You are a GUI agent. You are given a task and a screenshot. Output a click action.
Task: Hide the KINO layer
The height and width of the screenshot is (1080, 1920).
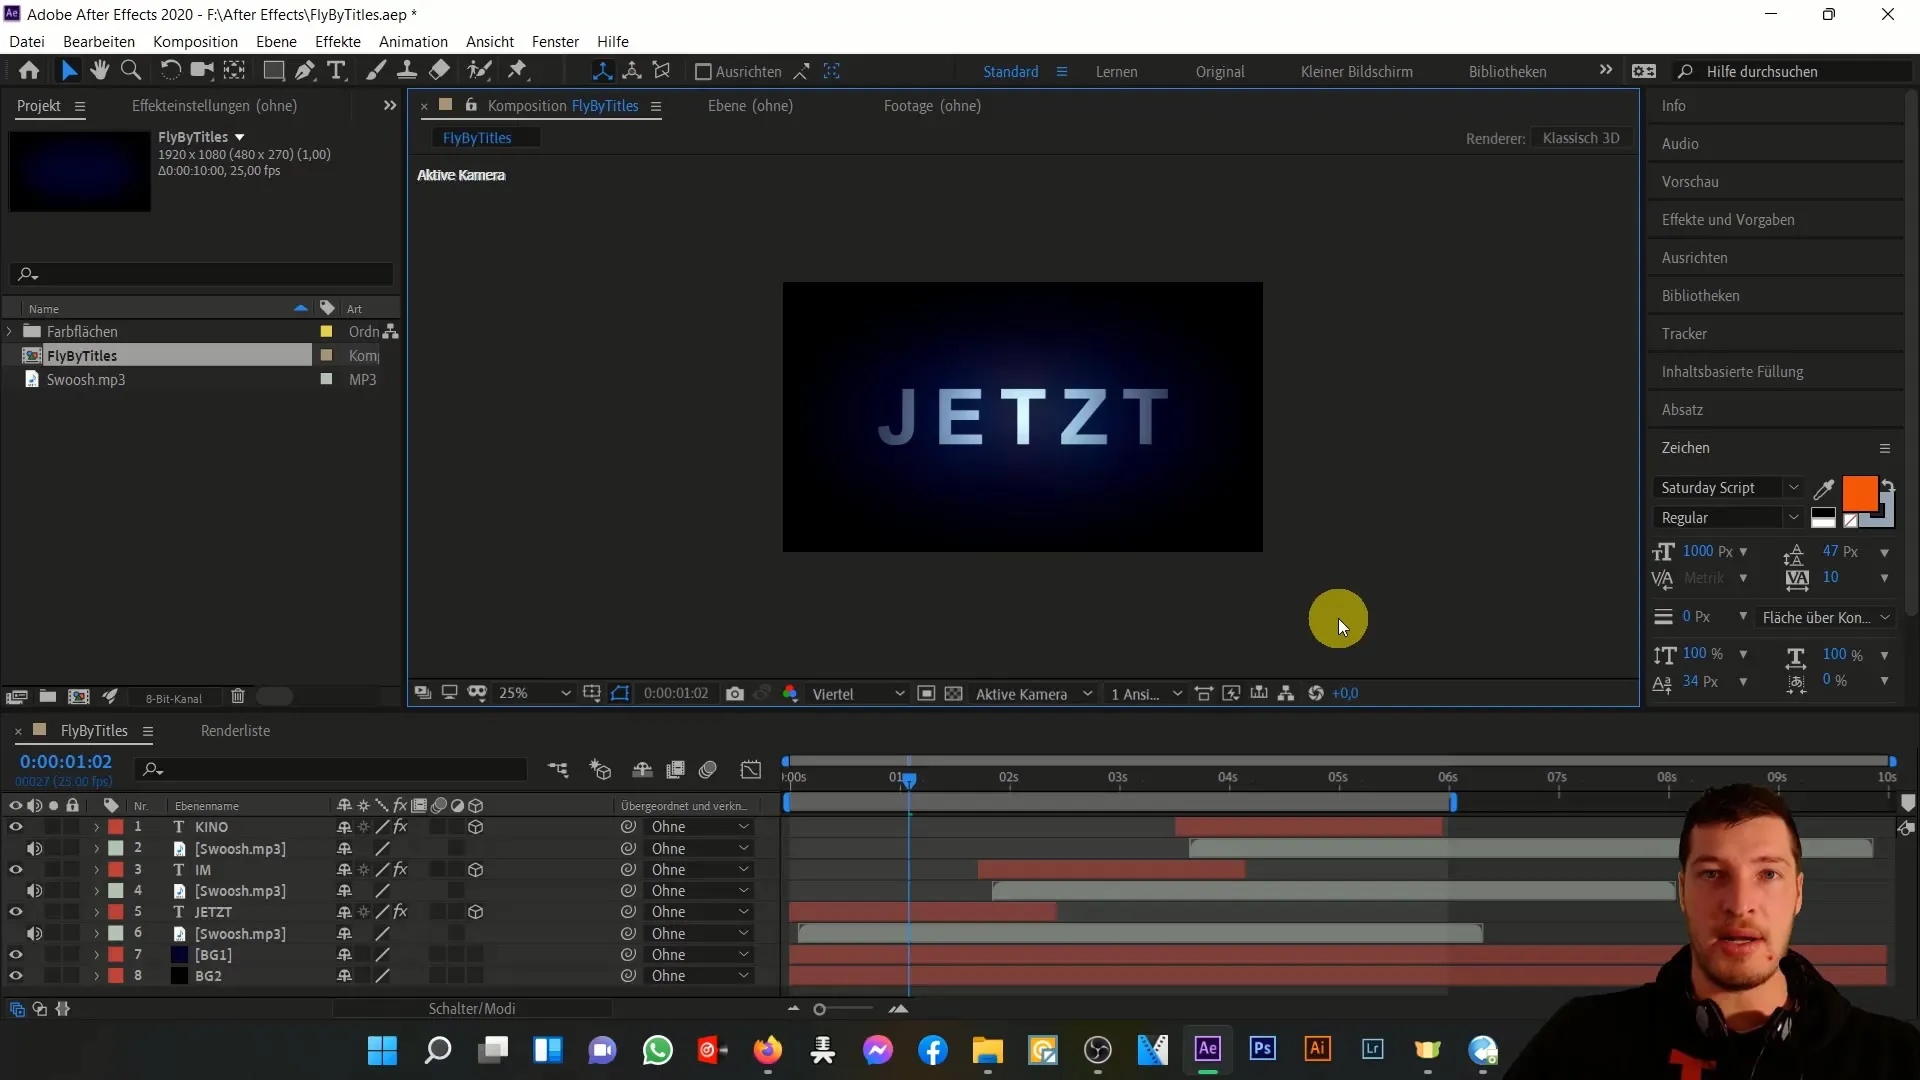pyautogui.click(x=16, y=827)
